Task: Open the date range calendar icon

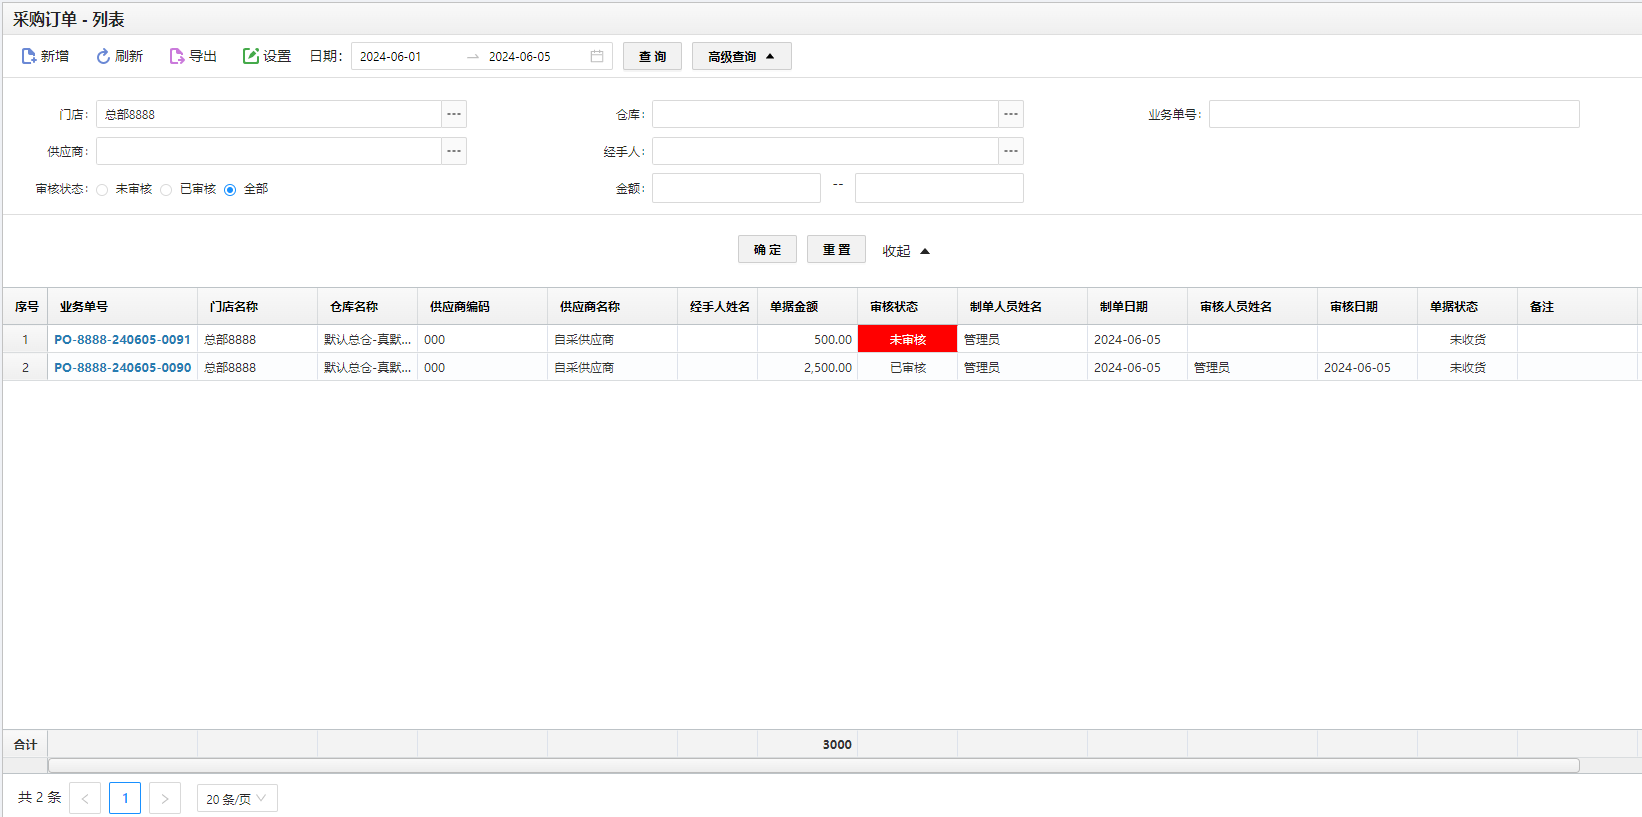Action: point(597,56)
